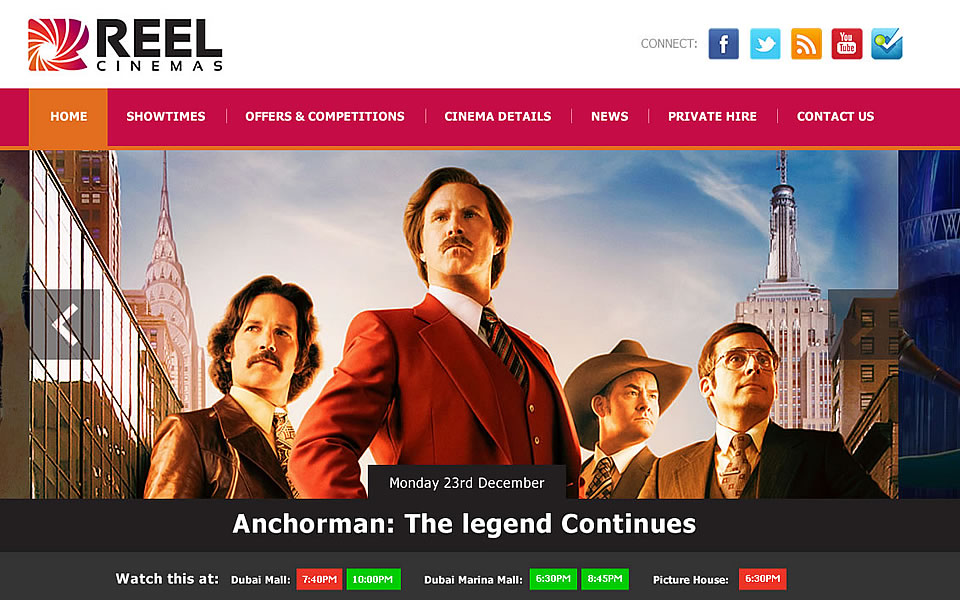Show the previous slide with left arrow
Viewport: 960px width, 600px height.
coord(66,324)
